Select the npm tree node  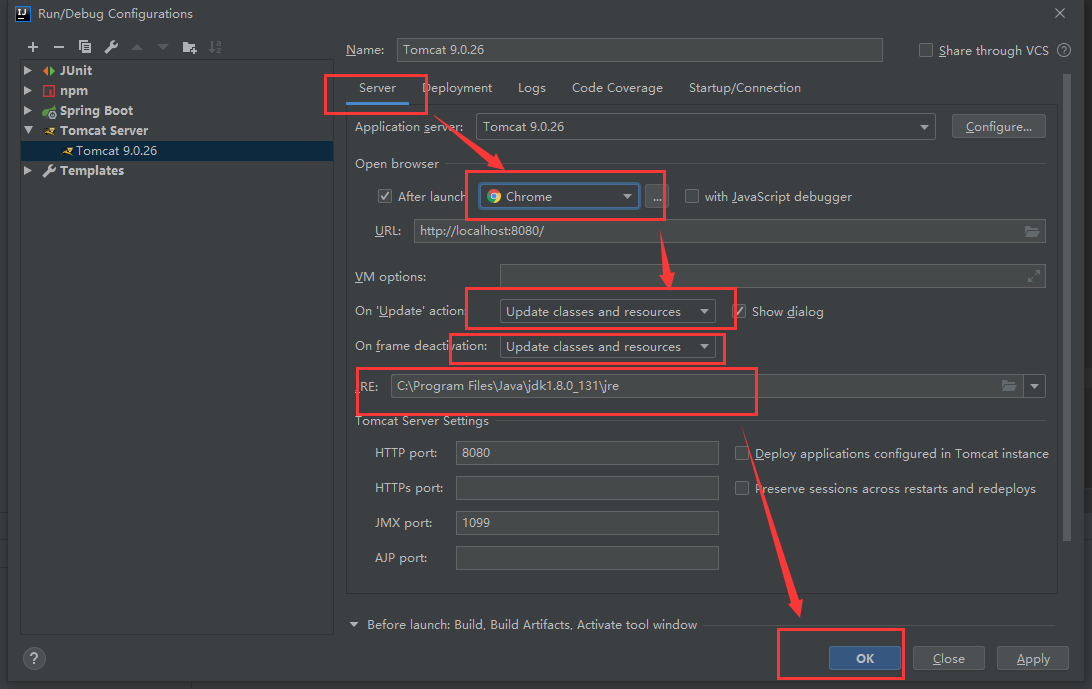point(73,91)
